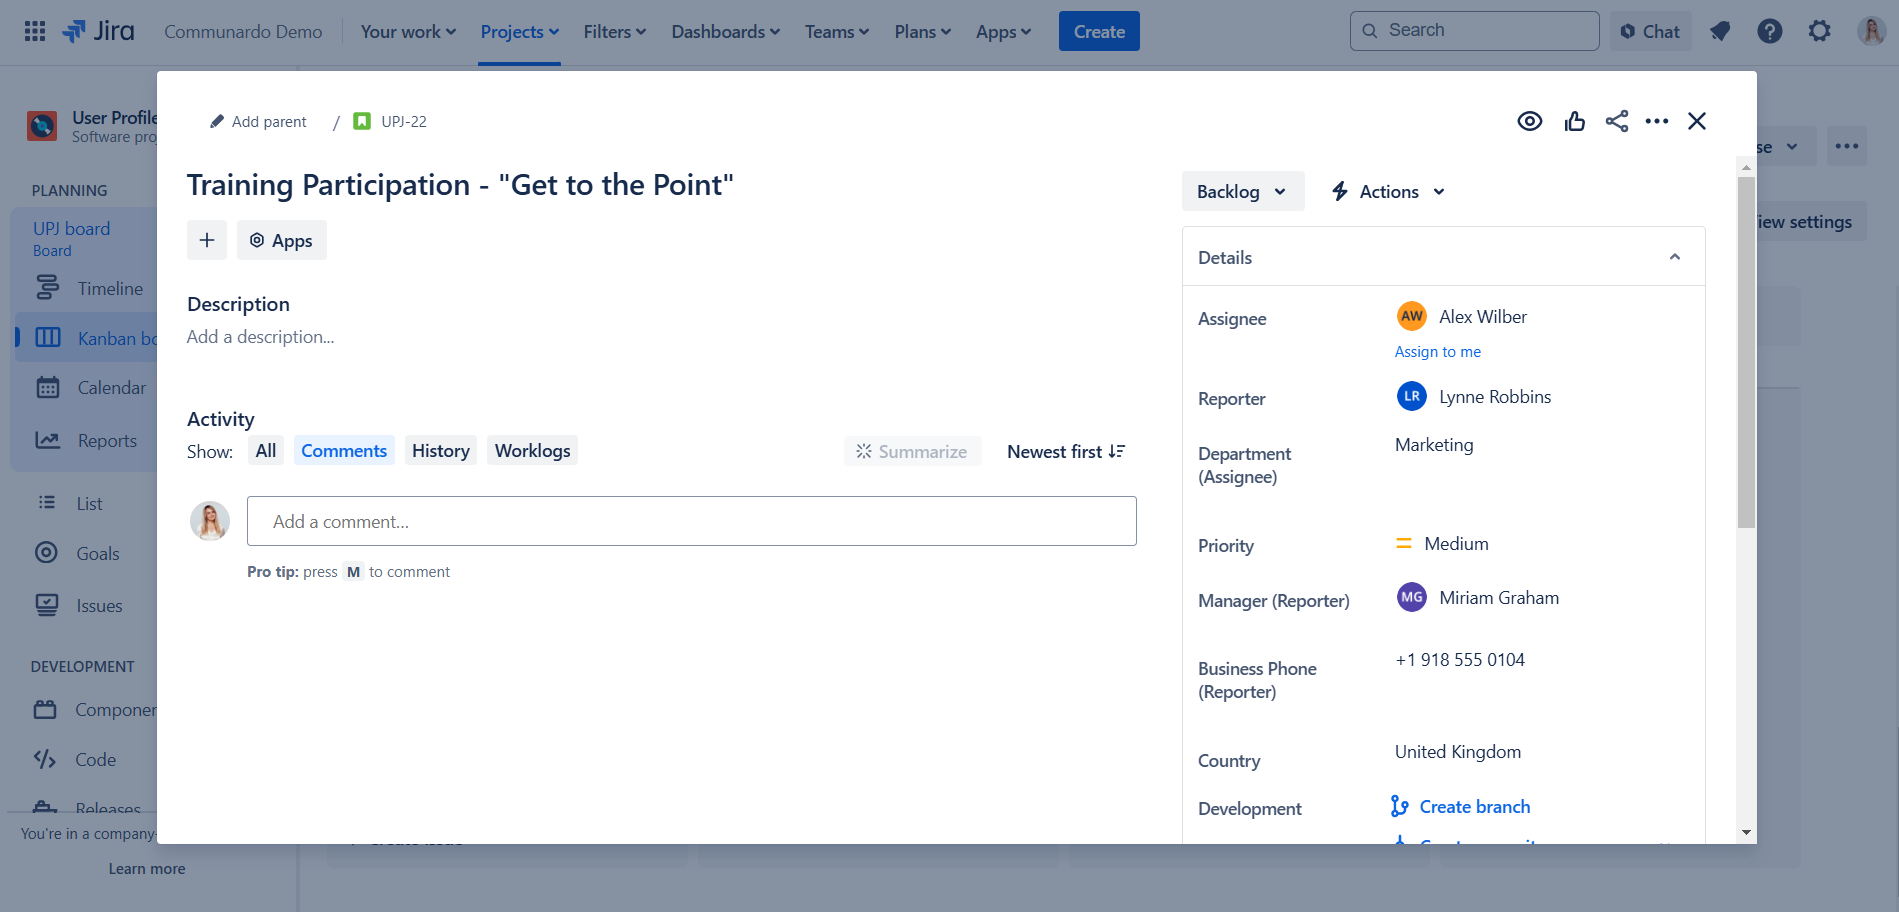The height and width of the screenshot is (912, 1899).
Task: Click the share issue icon
Action: (x=1616, y=121)
